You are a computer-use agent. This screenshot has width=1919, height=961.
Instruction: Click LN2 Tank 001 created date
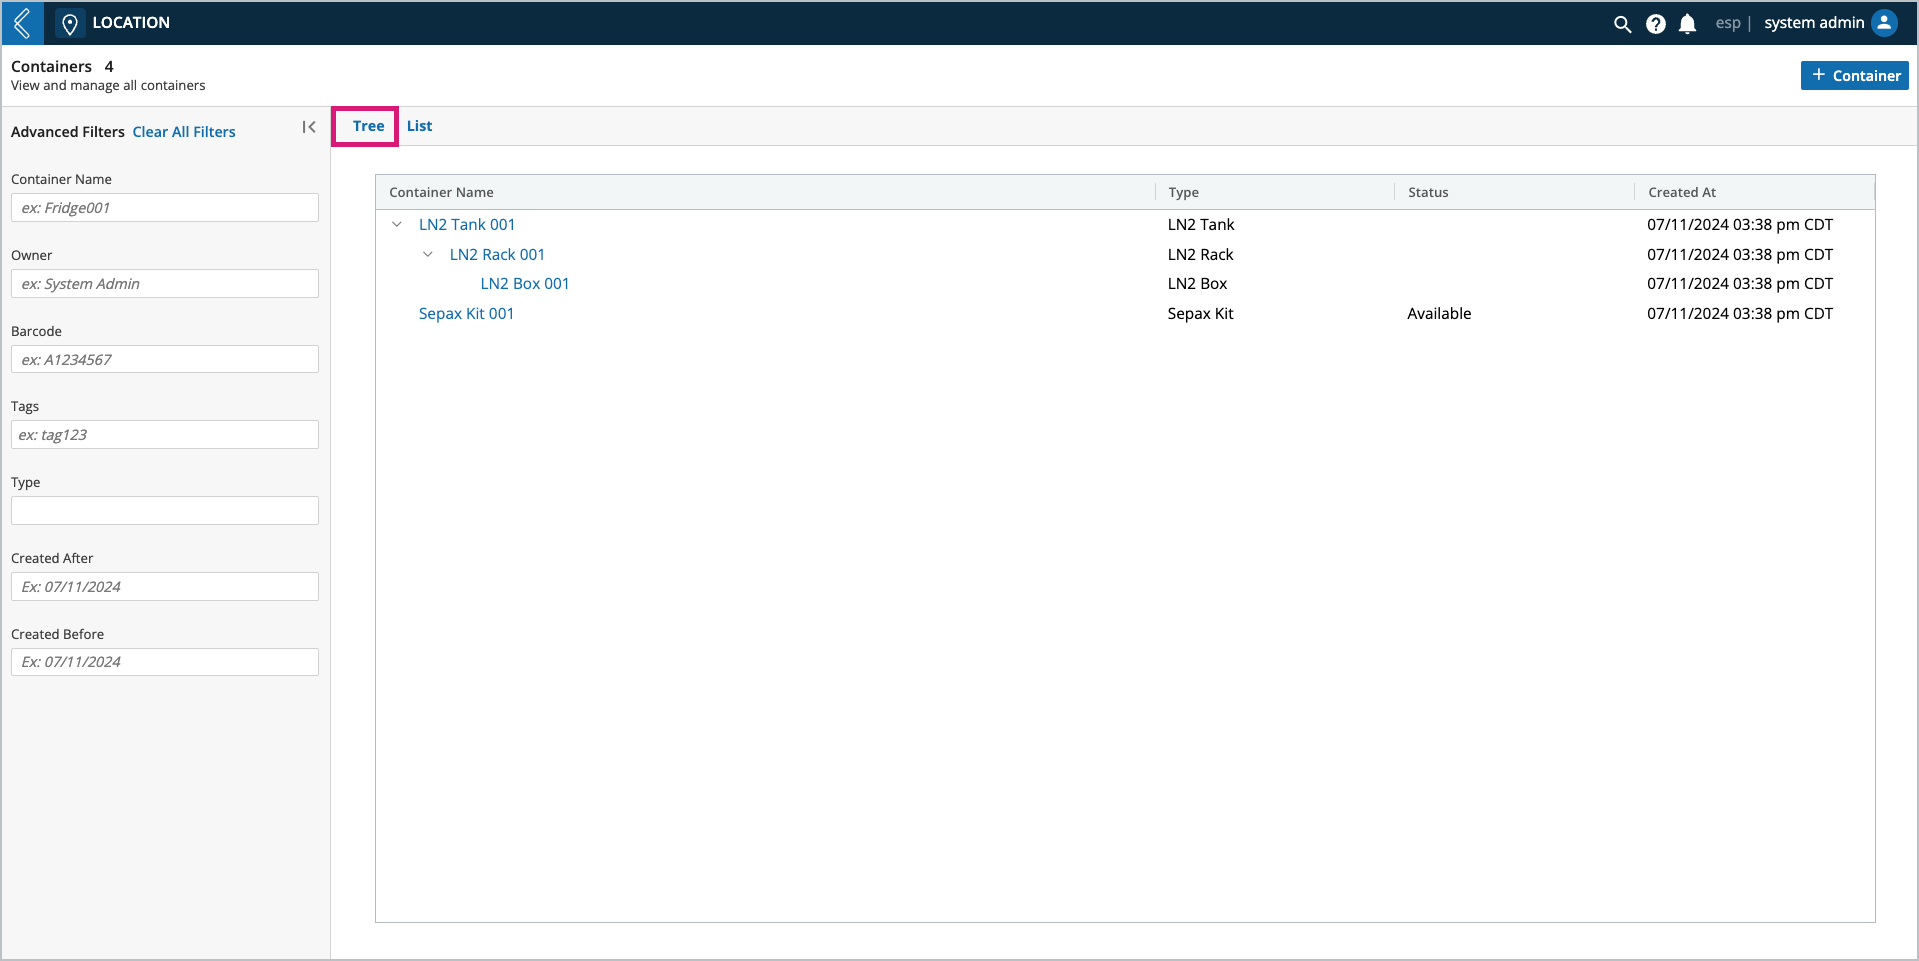[1740, 225]
